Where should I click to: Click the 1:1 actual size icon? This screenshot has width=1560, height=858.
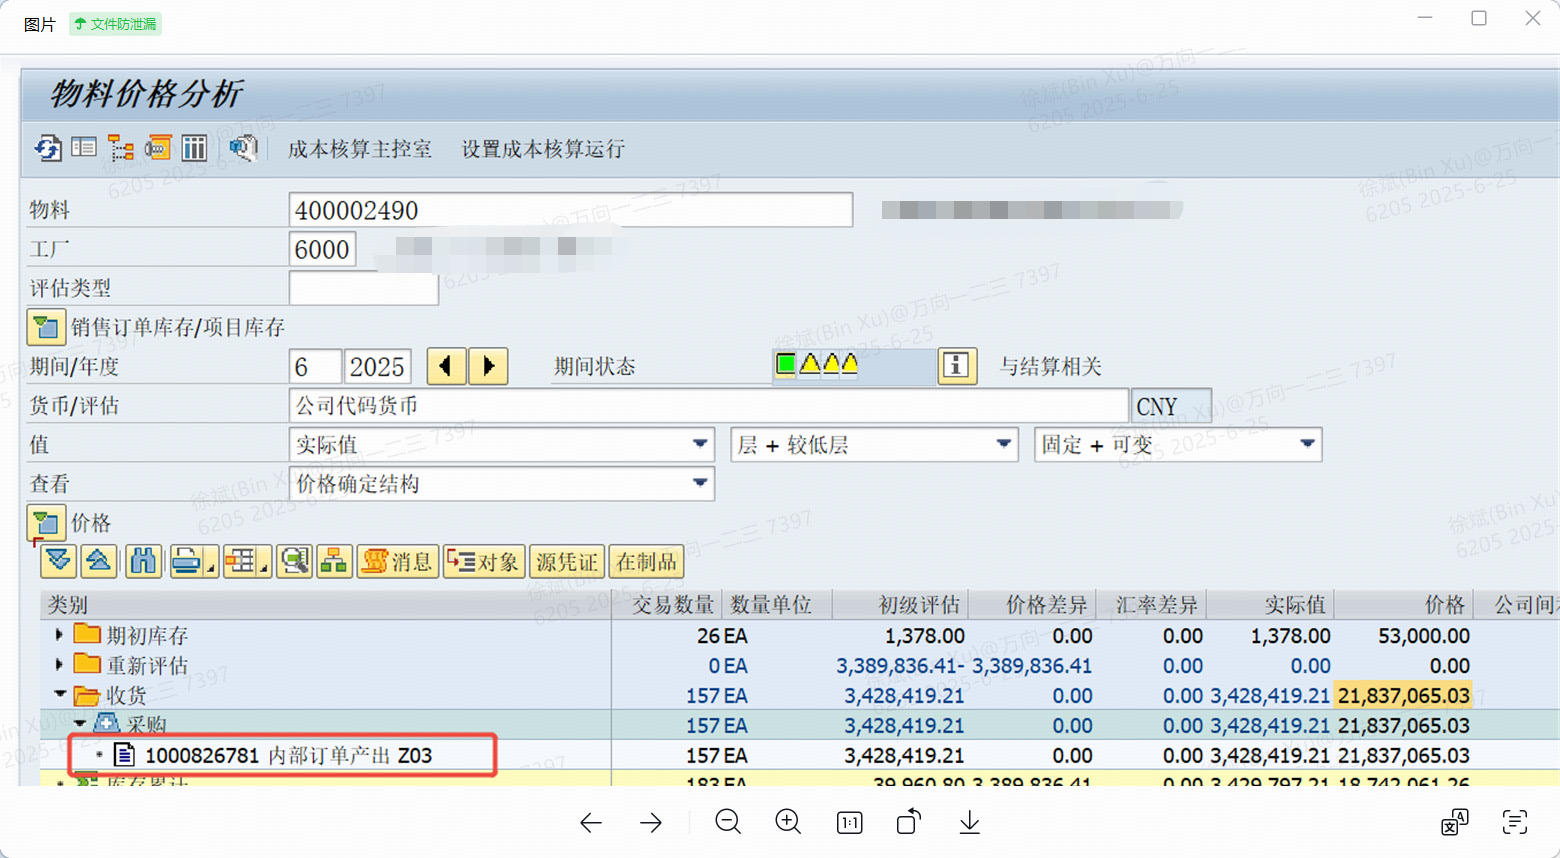(849, 823)
